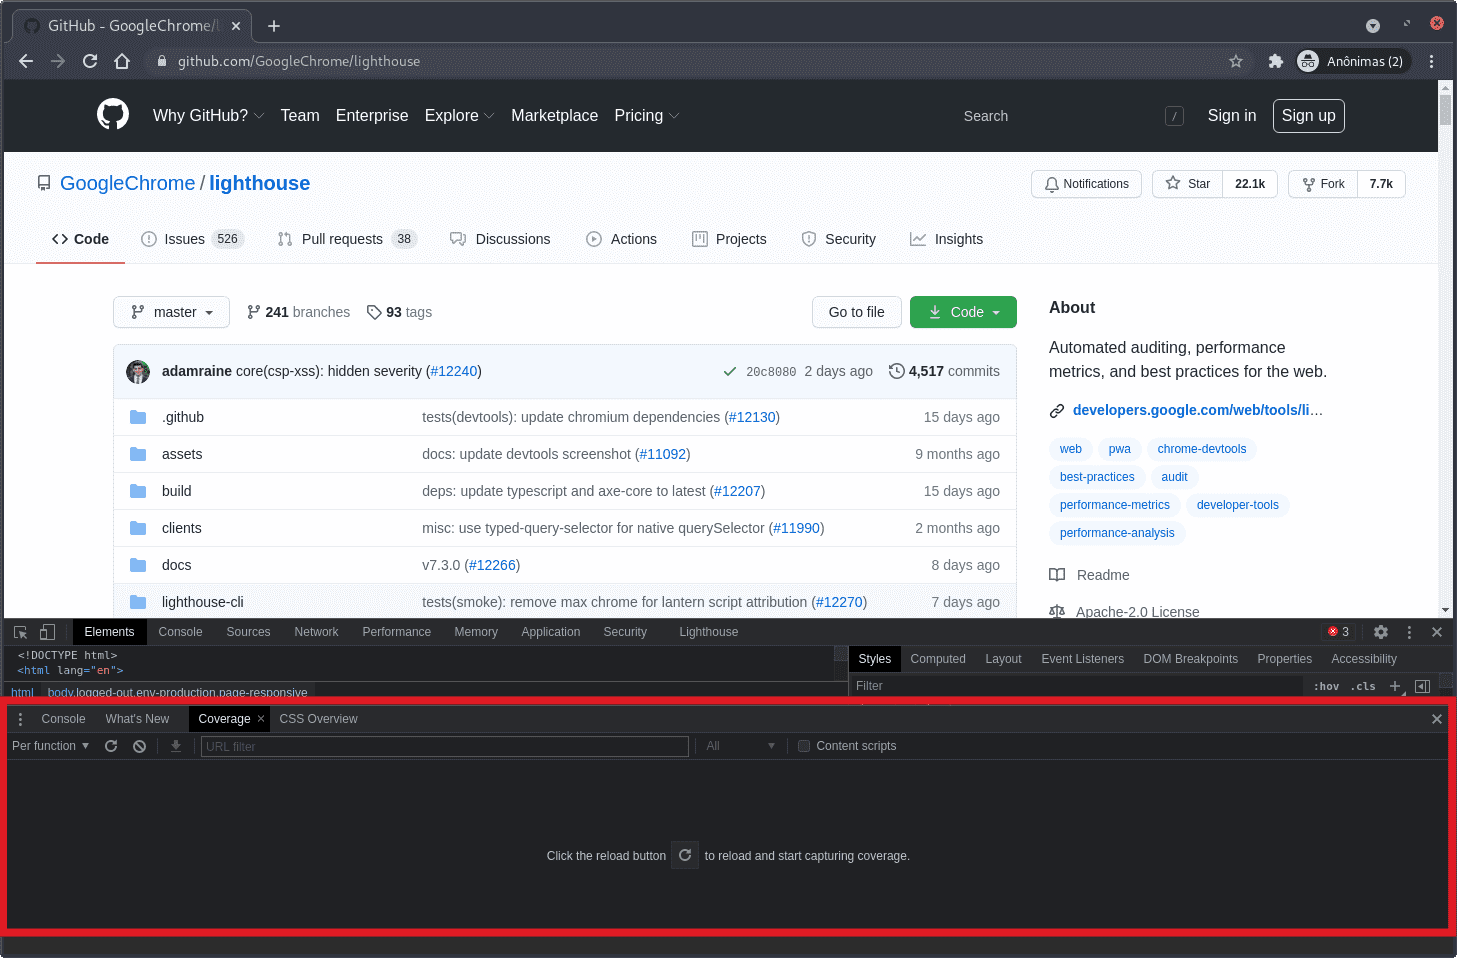This screenshot has height=958, width=1457.
Task: Click the reload button in coverage message
Action: 685,855
